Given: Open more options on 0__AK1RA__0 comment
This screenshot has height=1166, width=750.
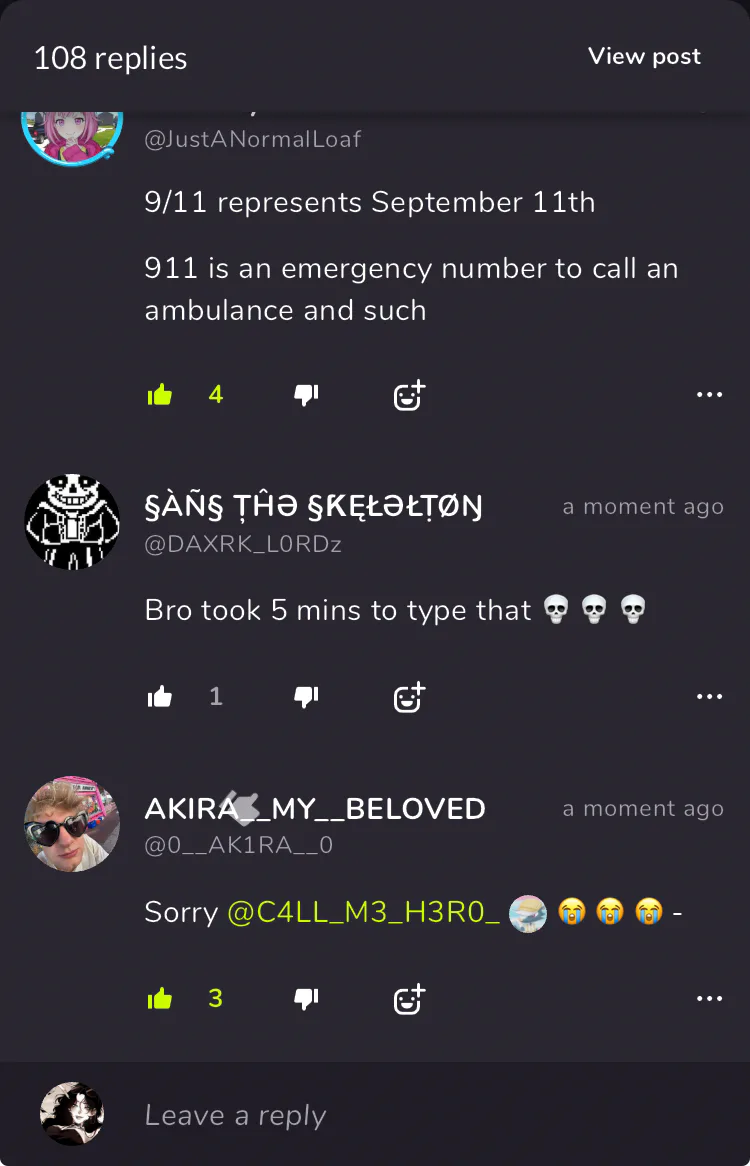Looking at the screenshot, I should click(709, 998).
